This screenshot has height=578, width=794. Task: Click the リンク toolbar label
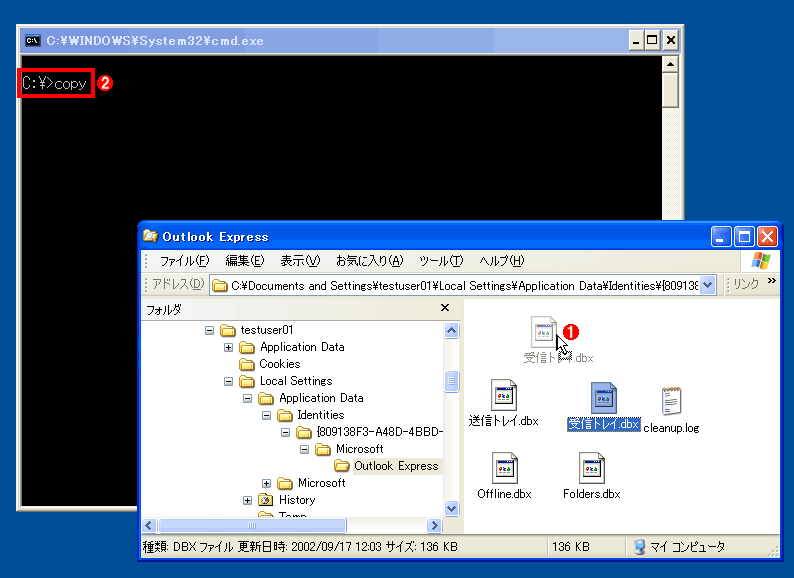click(746, 284)
